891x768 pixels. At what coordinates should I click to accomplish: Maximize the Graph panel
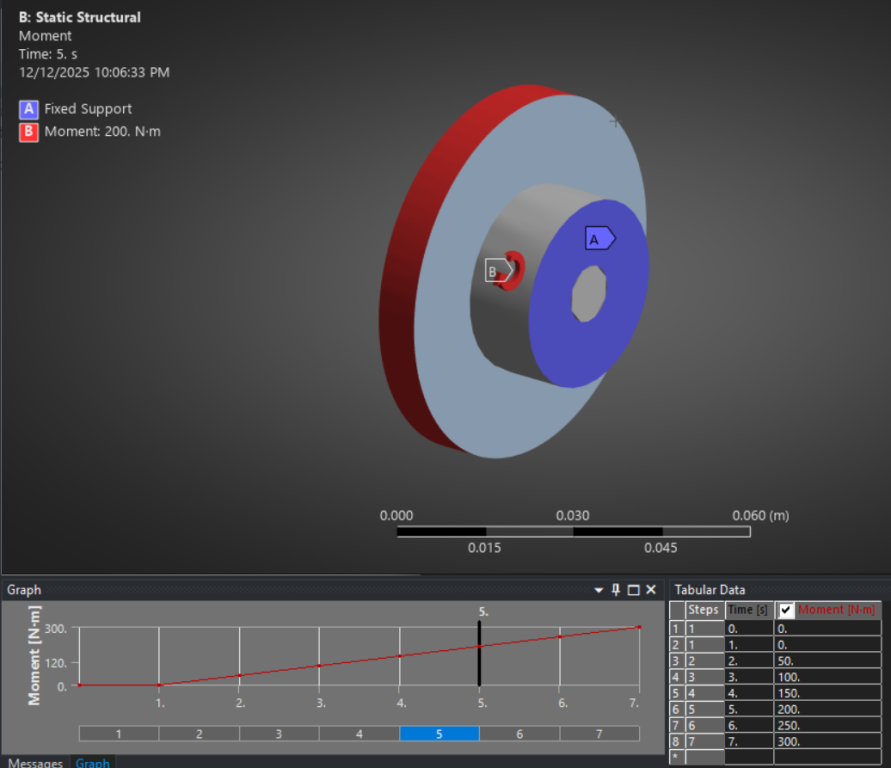pyautogui.click(x=633, y=590)
